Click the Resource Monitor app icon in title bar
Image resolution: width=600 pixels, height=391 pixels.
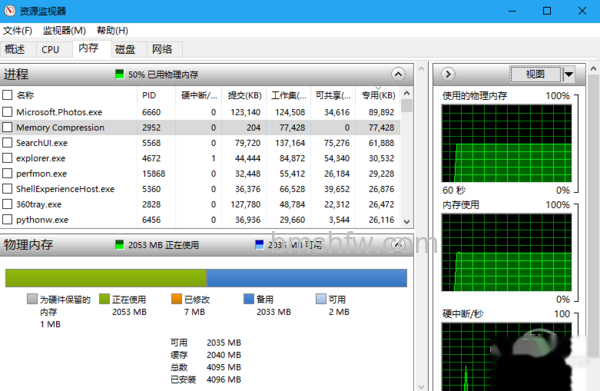pos(10,11)
